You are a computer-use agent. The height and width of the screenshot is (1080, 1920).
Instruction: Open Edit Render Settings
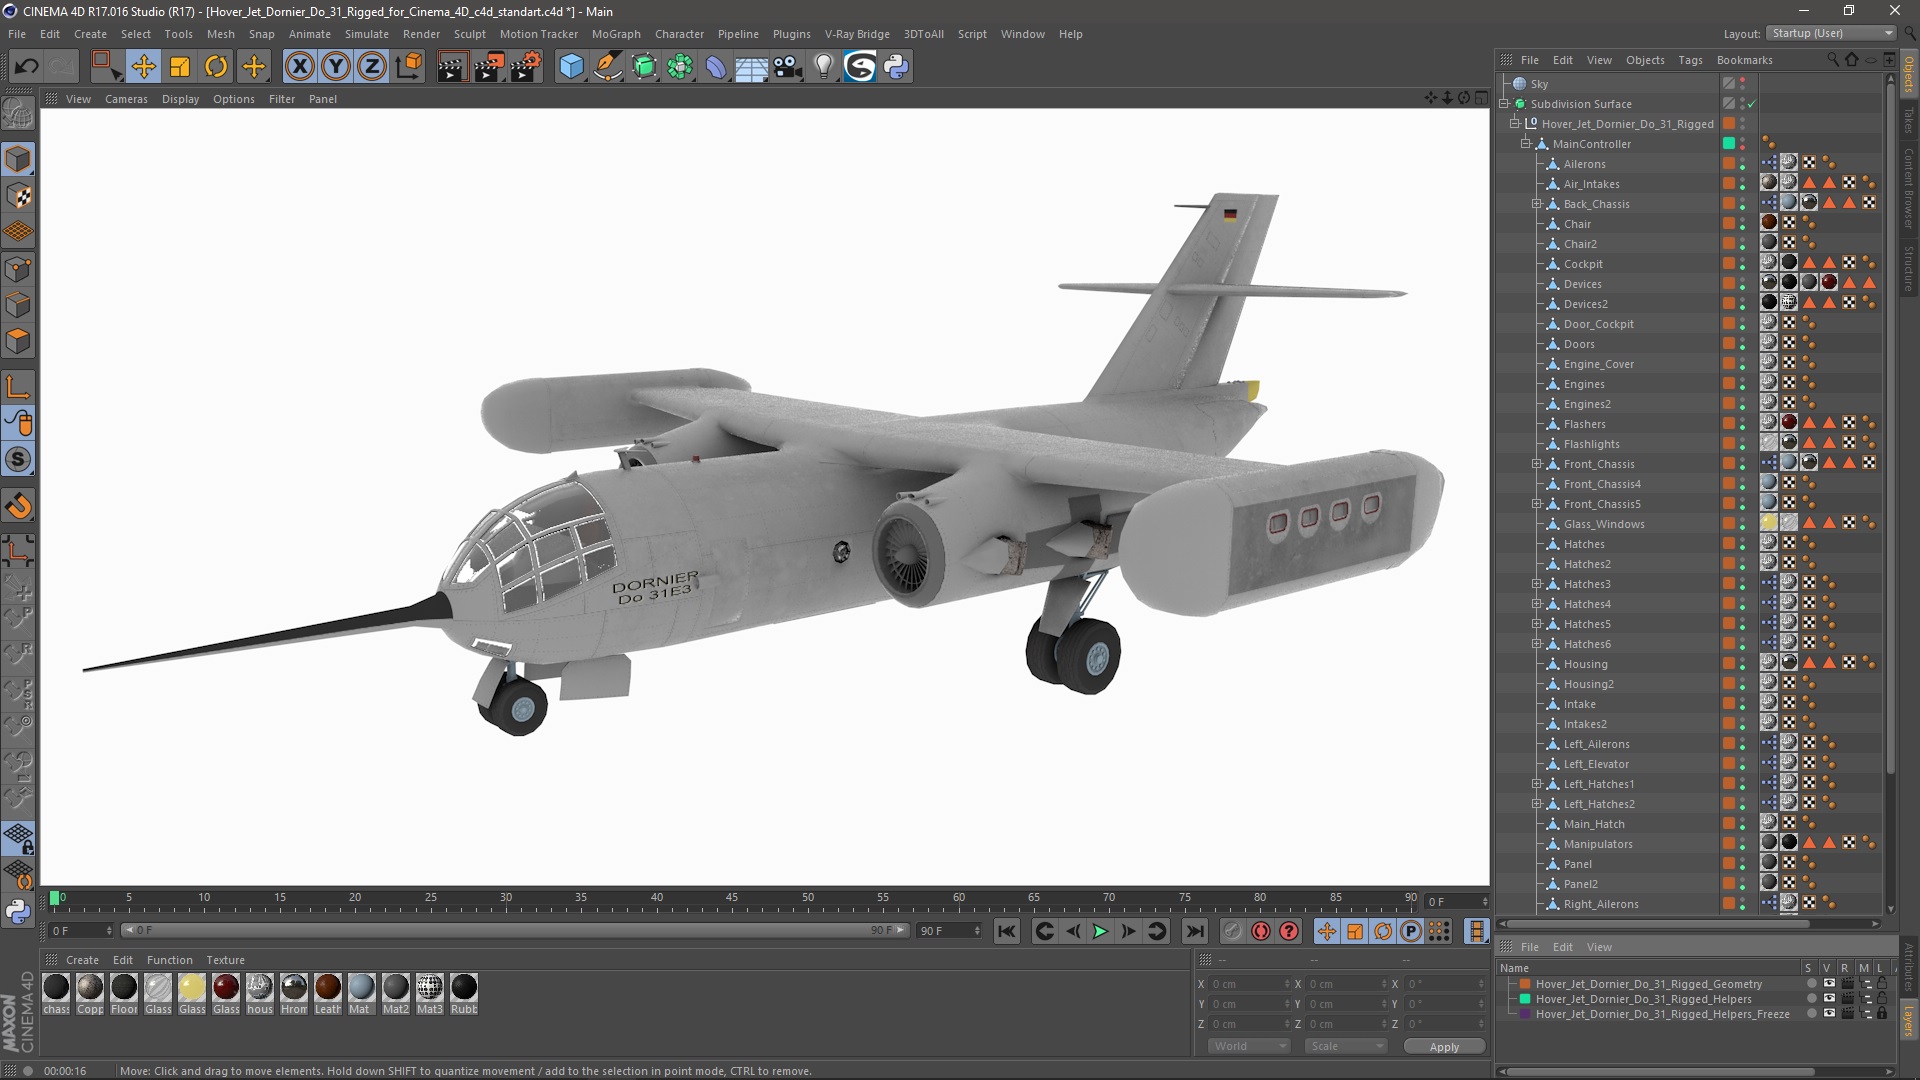point(526,67)
